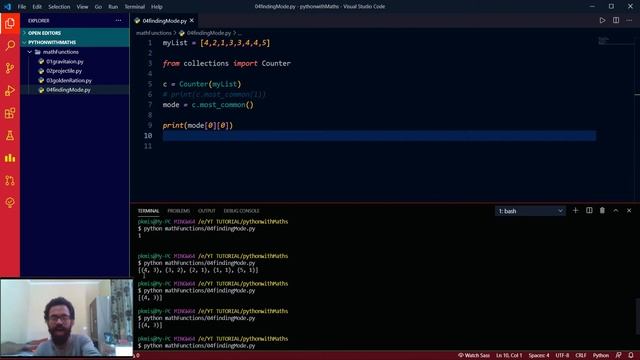Open the File menu
640x360 pixels.
22,7
